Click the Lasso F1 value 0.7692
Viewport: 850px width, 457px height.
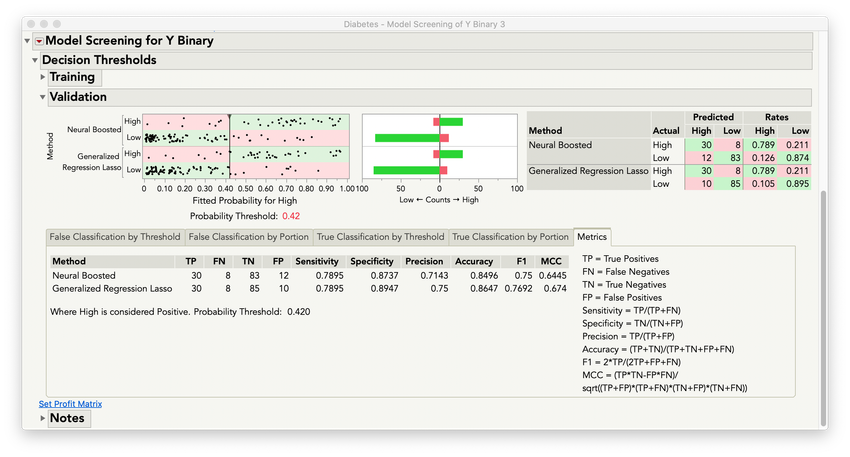click(x=519, y=289)
